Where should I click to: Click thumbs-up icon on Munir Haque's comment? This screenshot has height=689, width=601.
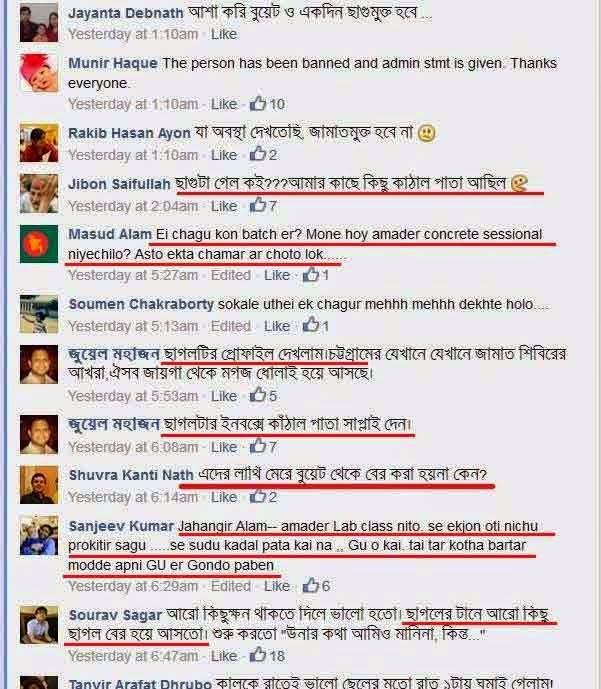(x=258, y=103)
